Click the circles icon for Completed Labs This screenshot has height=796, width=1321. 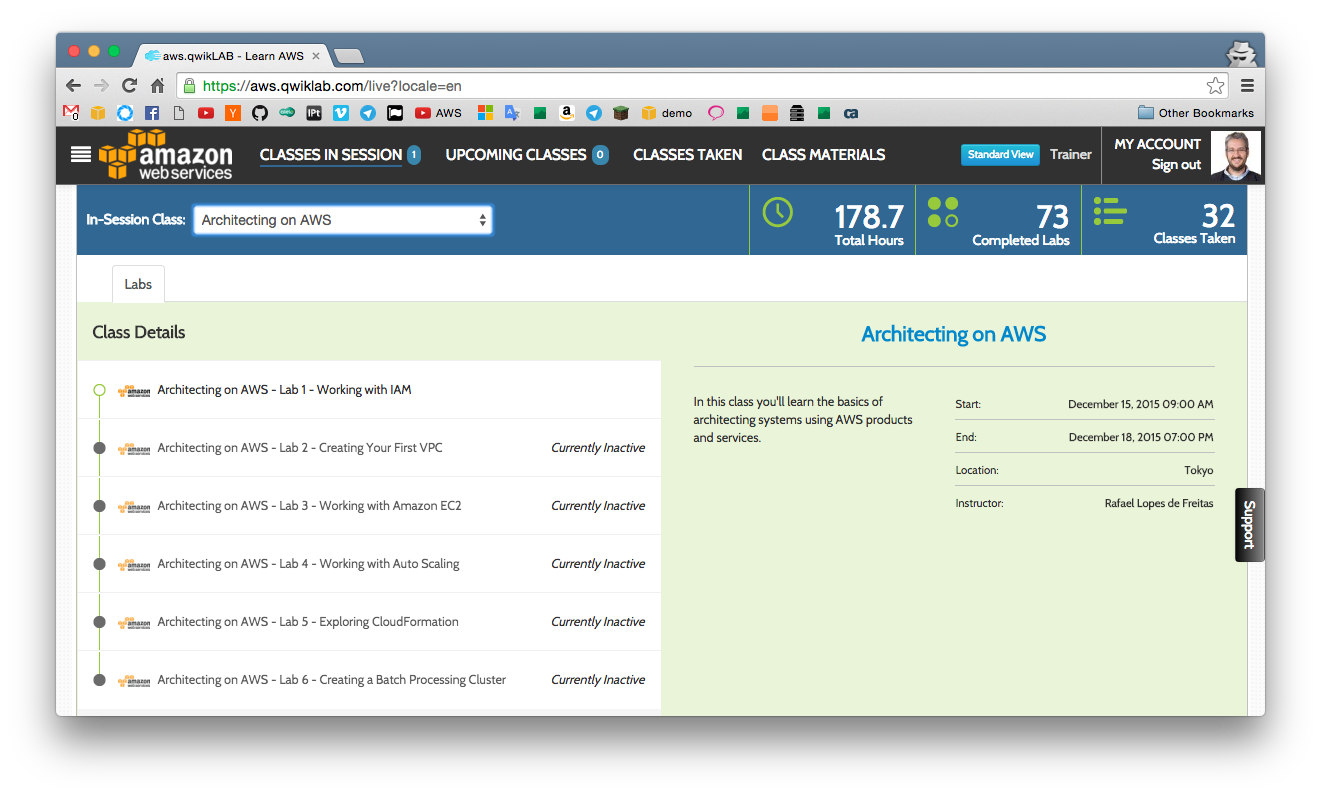pyautogui.click(x=943, y=212)
